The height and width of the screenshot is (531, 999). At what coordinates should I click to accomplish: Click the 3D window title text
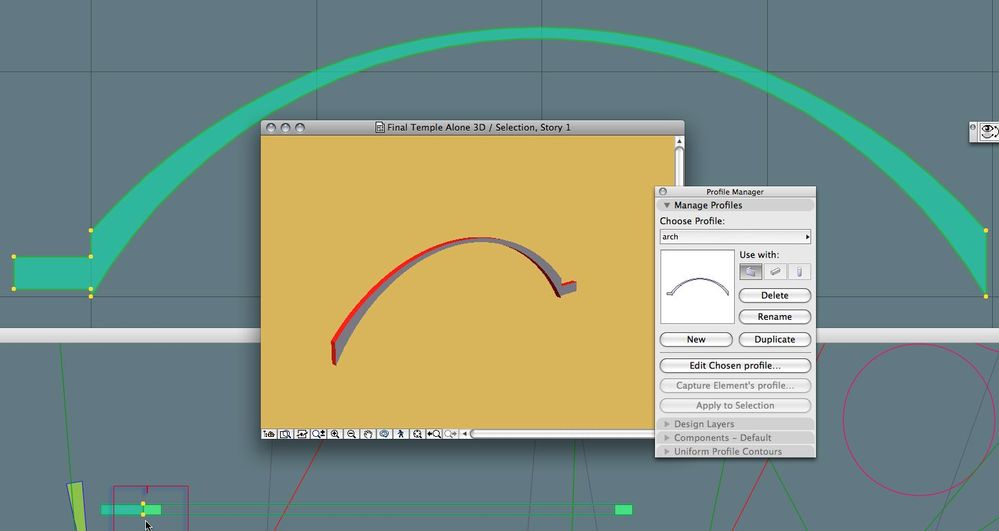point(478,127)
